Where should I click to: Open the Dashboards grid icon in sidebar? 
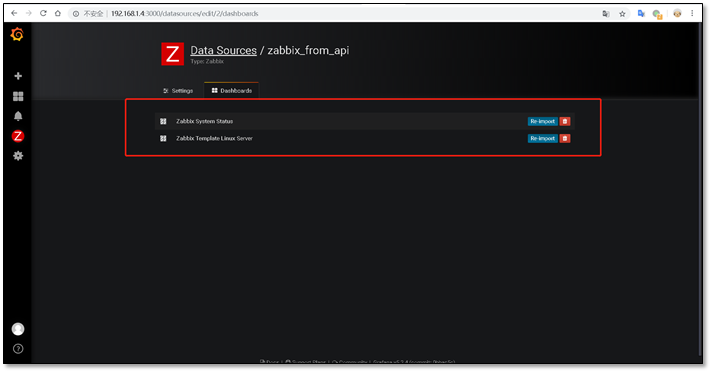coord(18,96)
